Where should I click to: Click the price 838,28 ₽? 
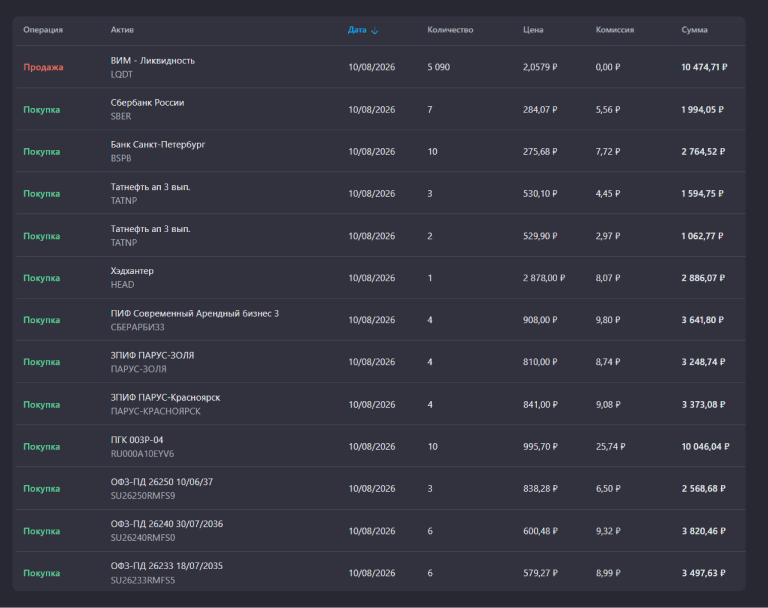[540, 489]
